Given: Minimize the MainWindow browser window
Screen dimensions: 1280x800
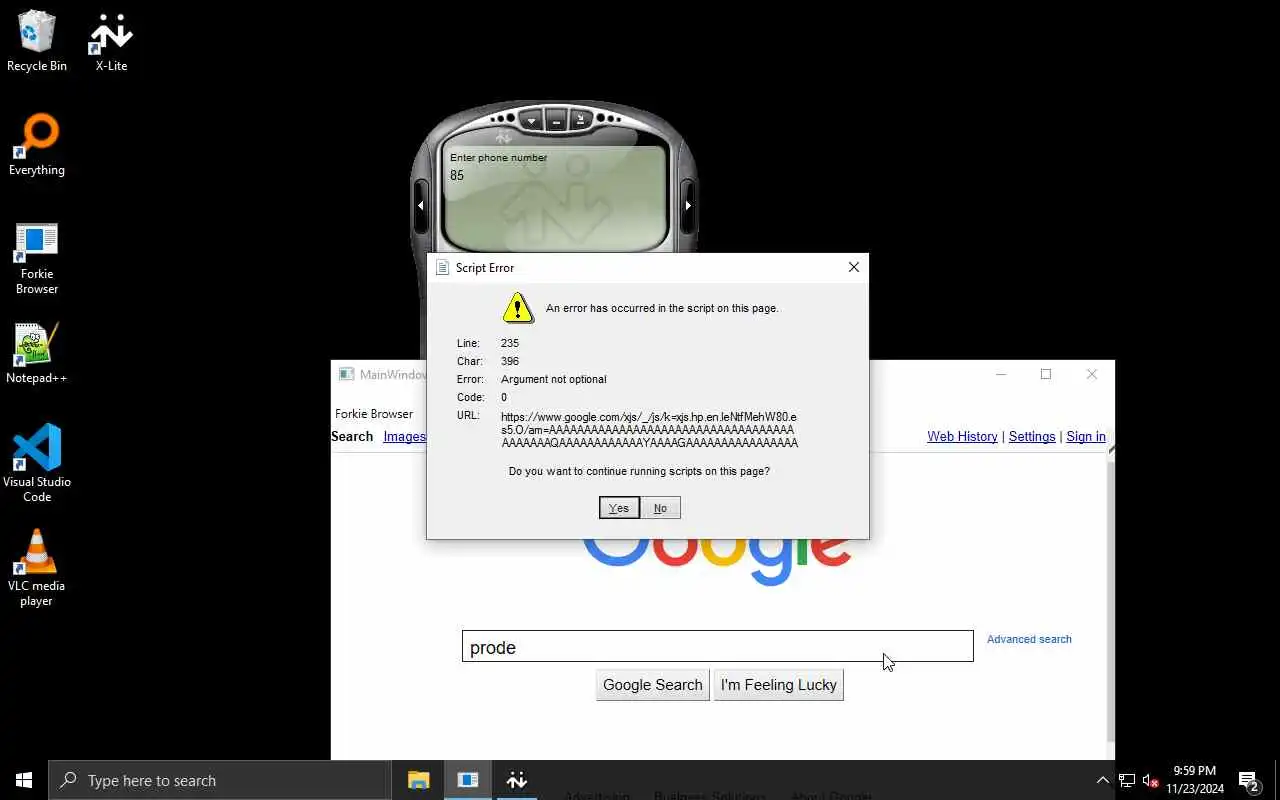Looking at the screenshot, I should point(1001,374).
